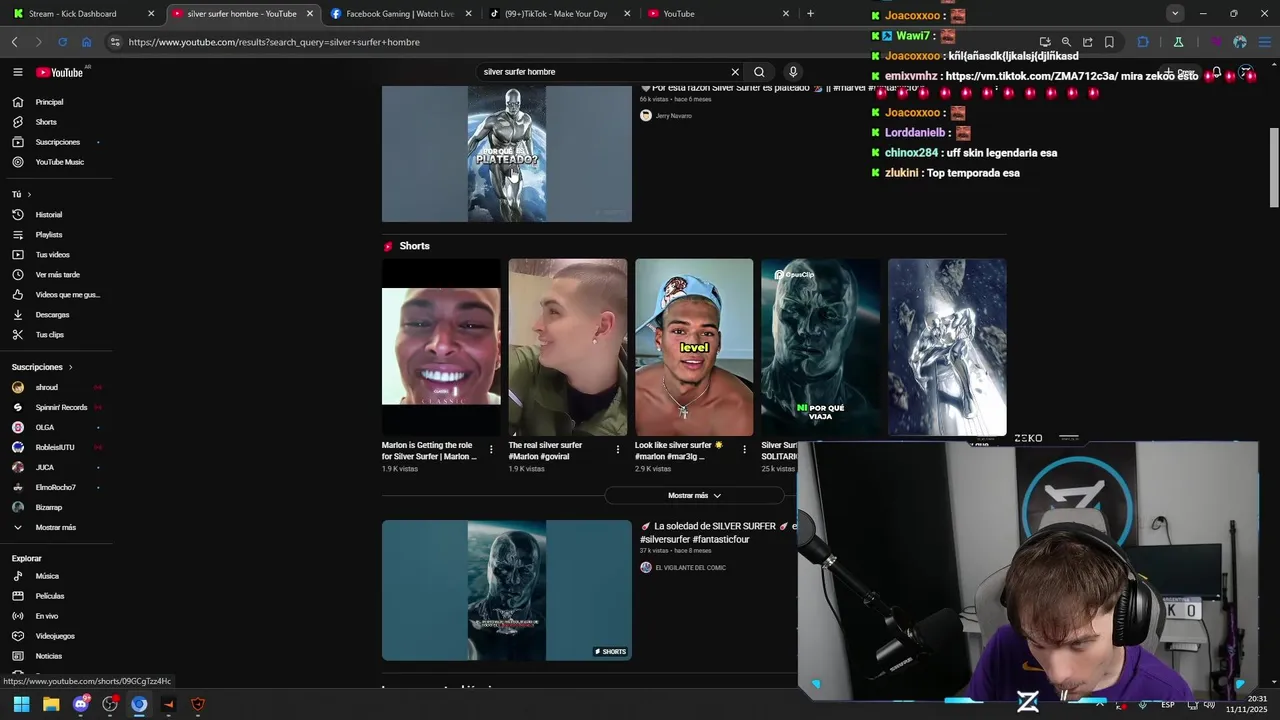Viewport: 1280px width, 720px height.
Task: Play the smiling man Shorts thumbnail
Action: [x=441, y=347]
